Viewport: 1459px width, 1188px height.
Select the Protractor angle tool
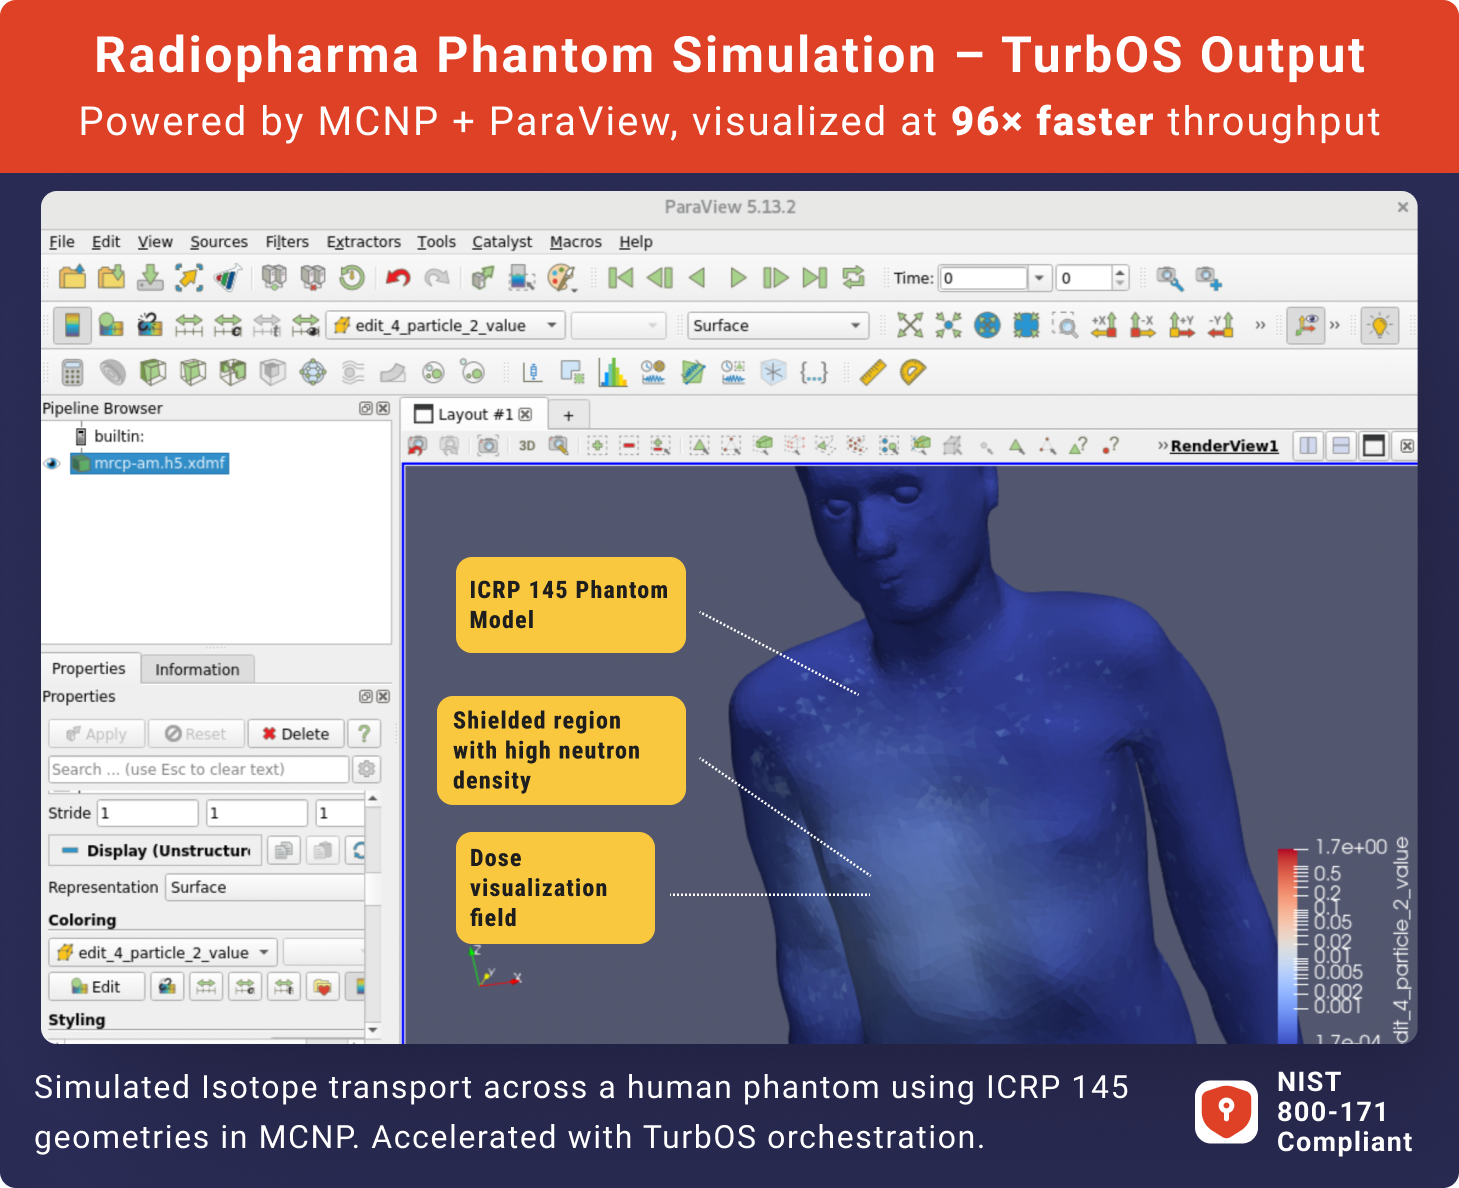[913, 372]
